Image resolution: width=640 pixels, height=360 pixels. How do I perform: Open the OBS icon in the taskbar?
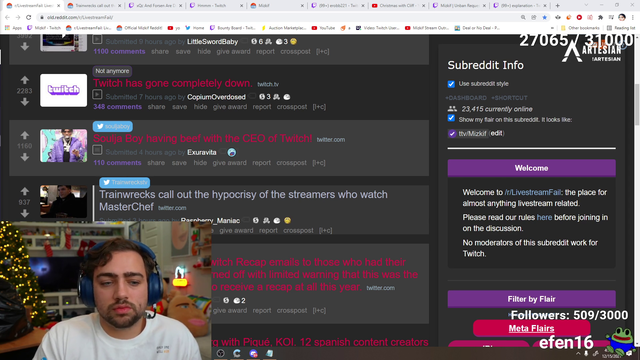(220, 353)
